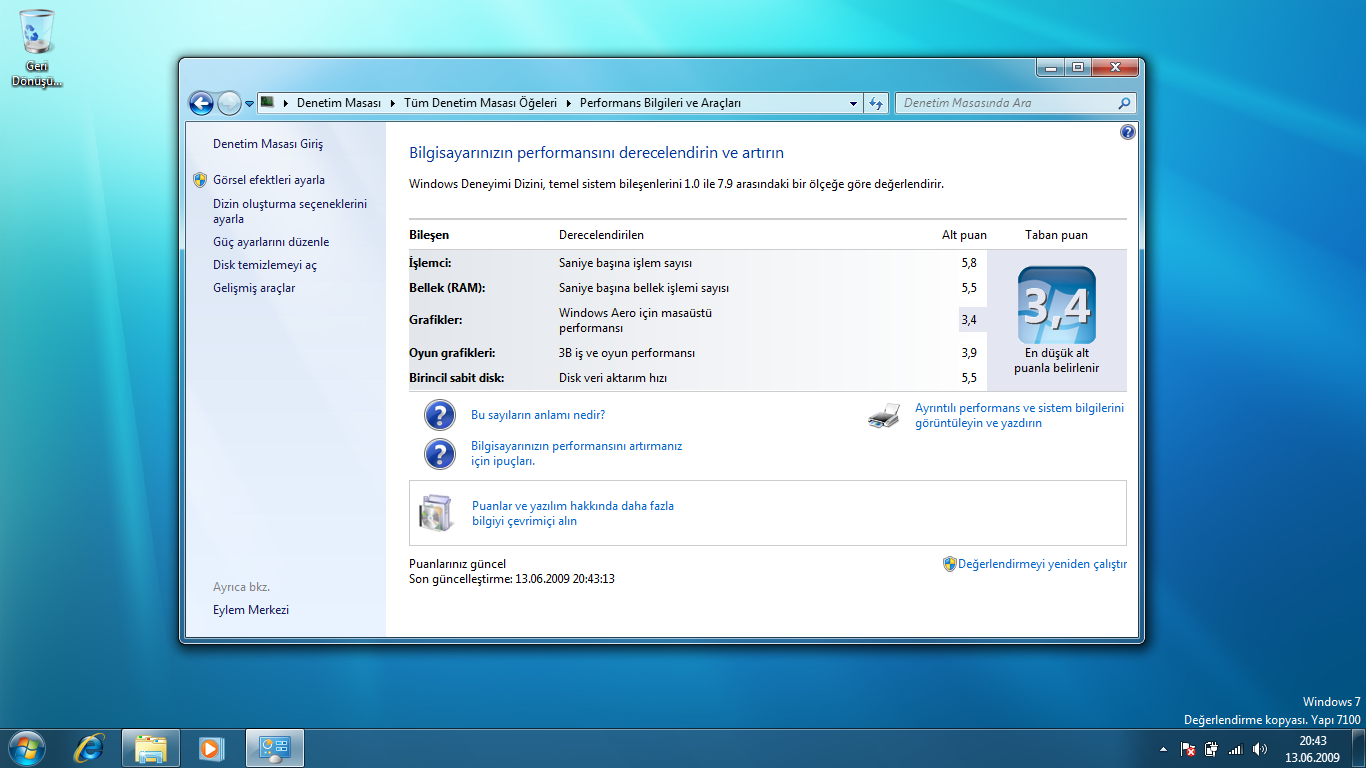This screenshot has width=1366, height=768.
Task: Click the Action Center flag tray icon
Action: [x=1189, y=749]
